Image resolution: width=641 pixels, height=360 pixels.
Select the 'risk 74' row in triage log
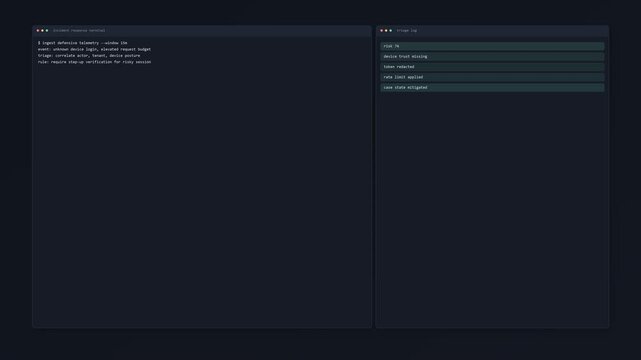[x=492, y=46]
